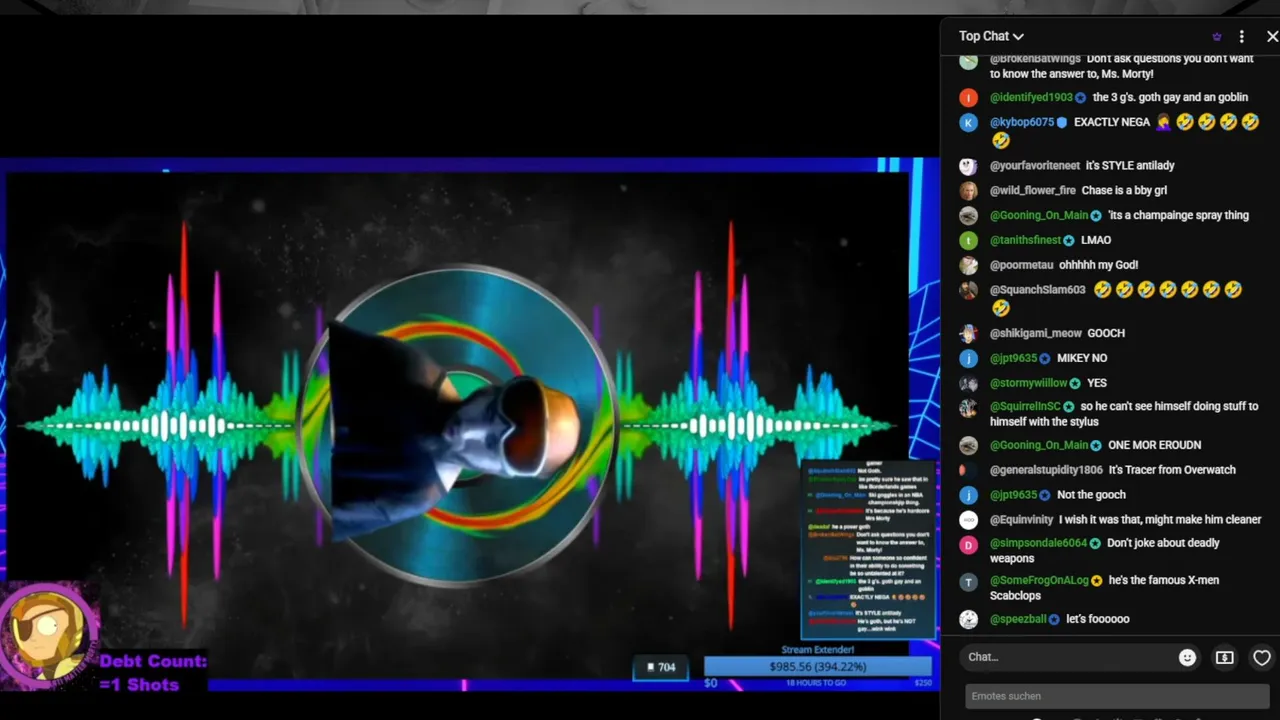The image size is (1280, 720).
Task: Click the spinning disc in the stream video
Action: (x=459, y=425)
